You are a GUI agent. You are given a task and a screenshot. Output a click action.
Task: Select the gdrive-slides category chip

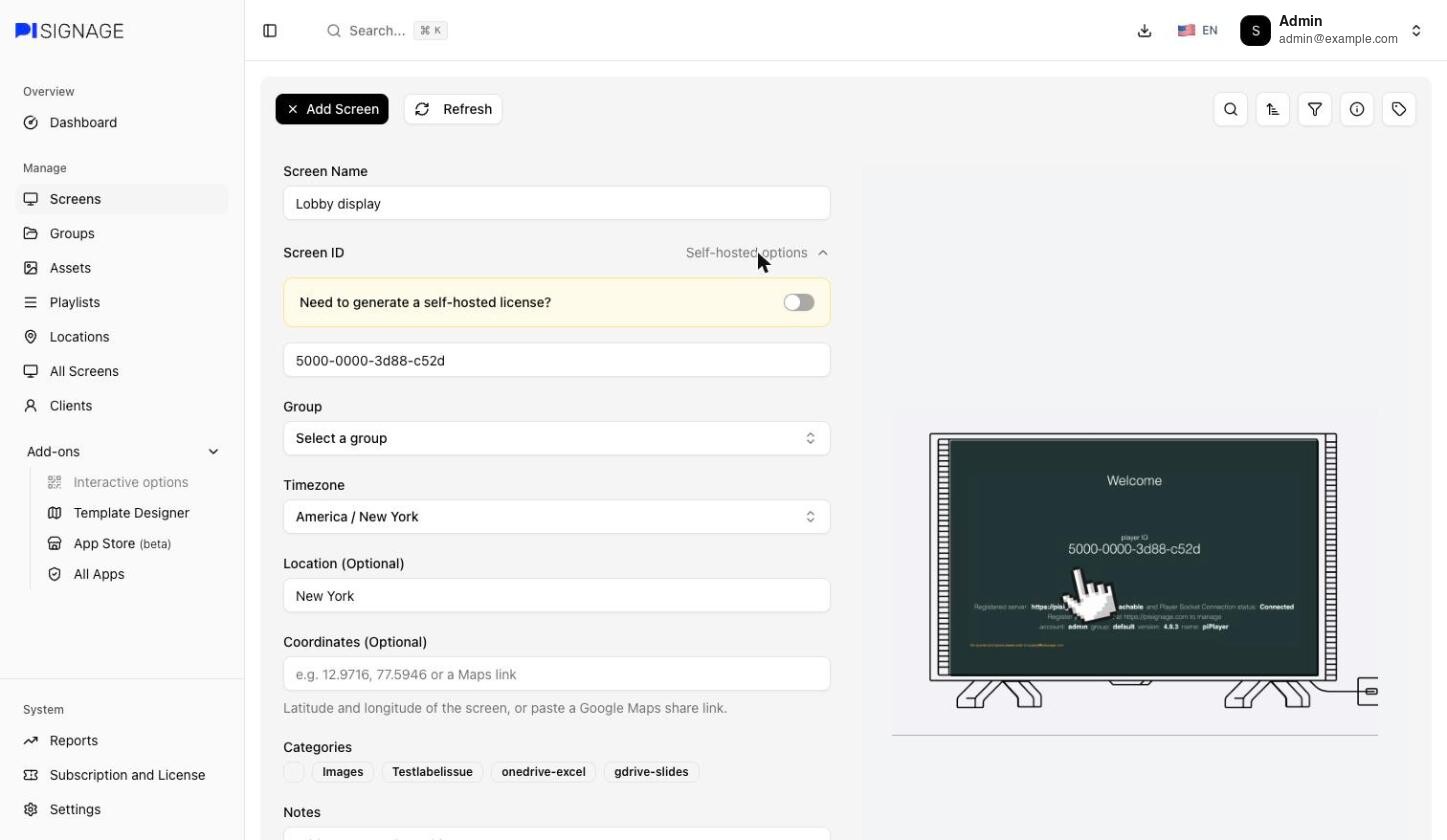[x=651, y=772]
